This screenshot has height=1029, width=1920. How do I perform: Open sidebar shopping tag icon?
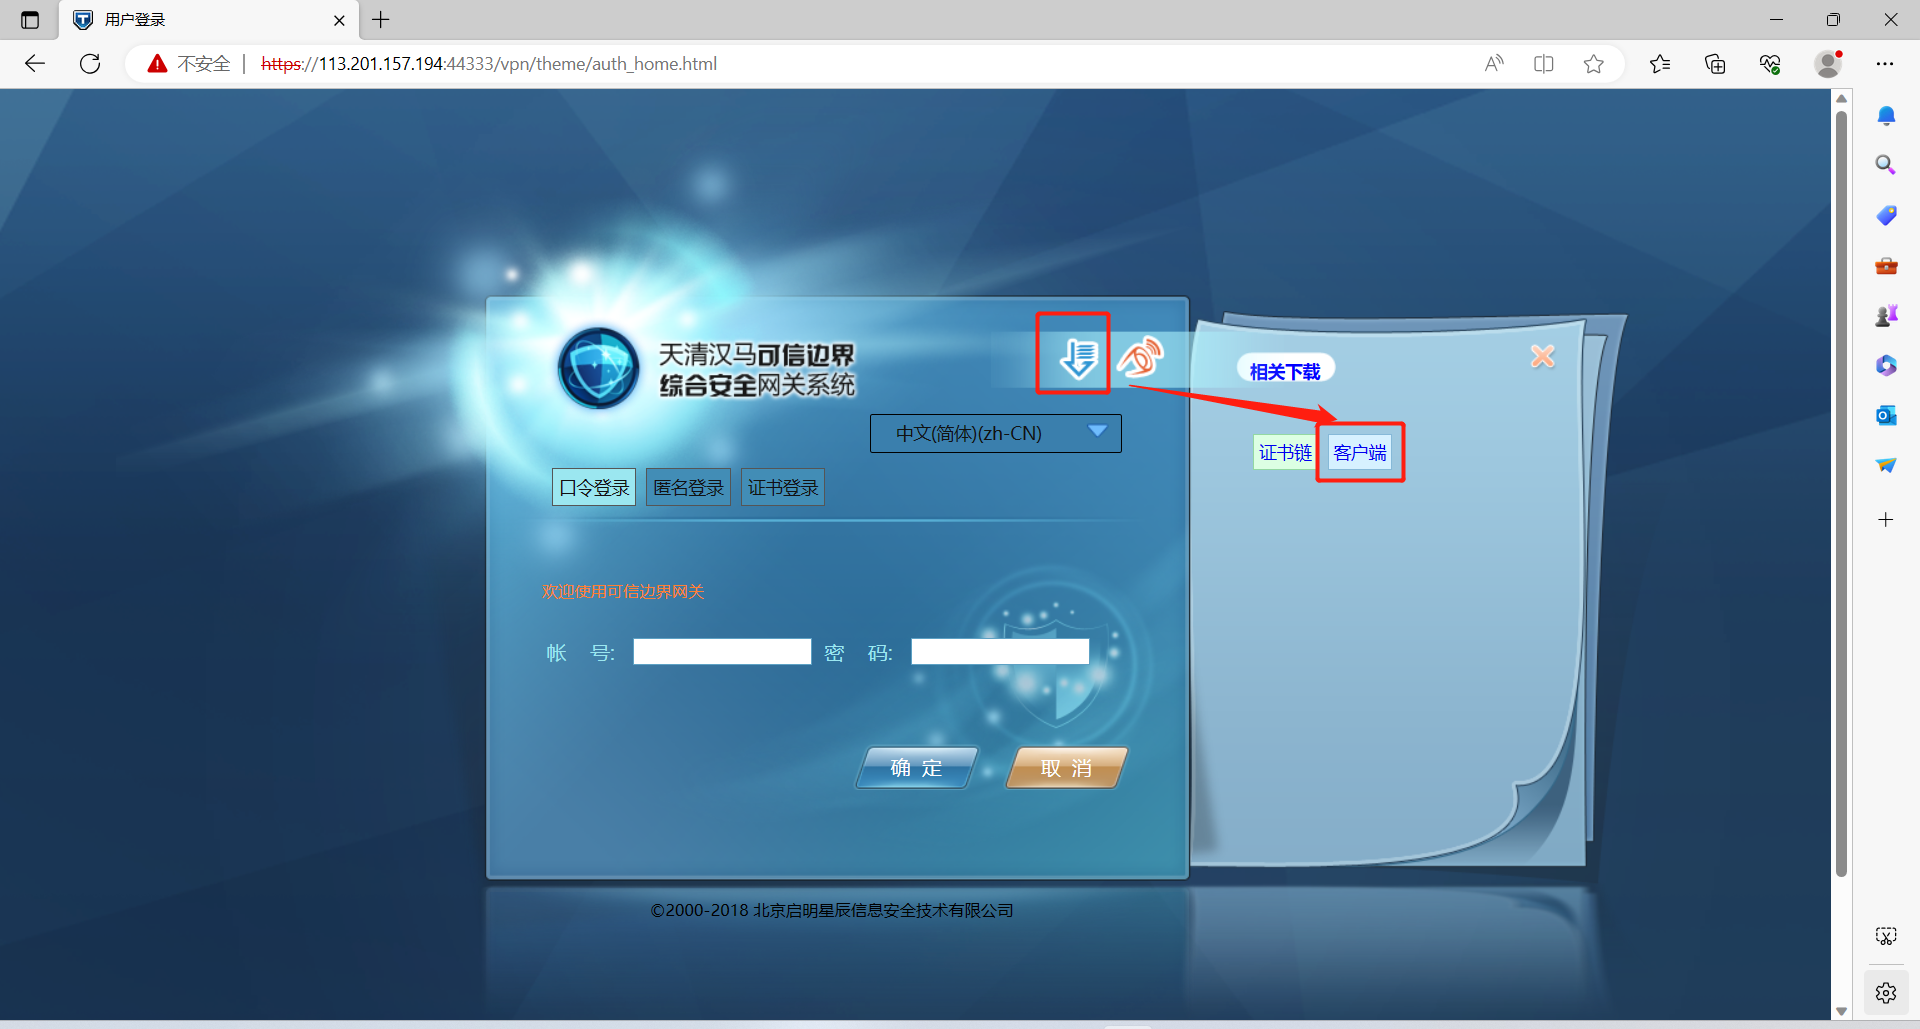tap(1886, 215)
